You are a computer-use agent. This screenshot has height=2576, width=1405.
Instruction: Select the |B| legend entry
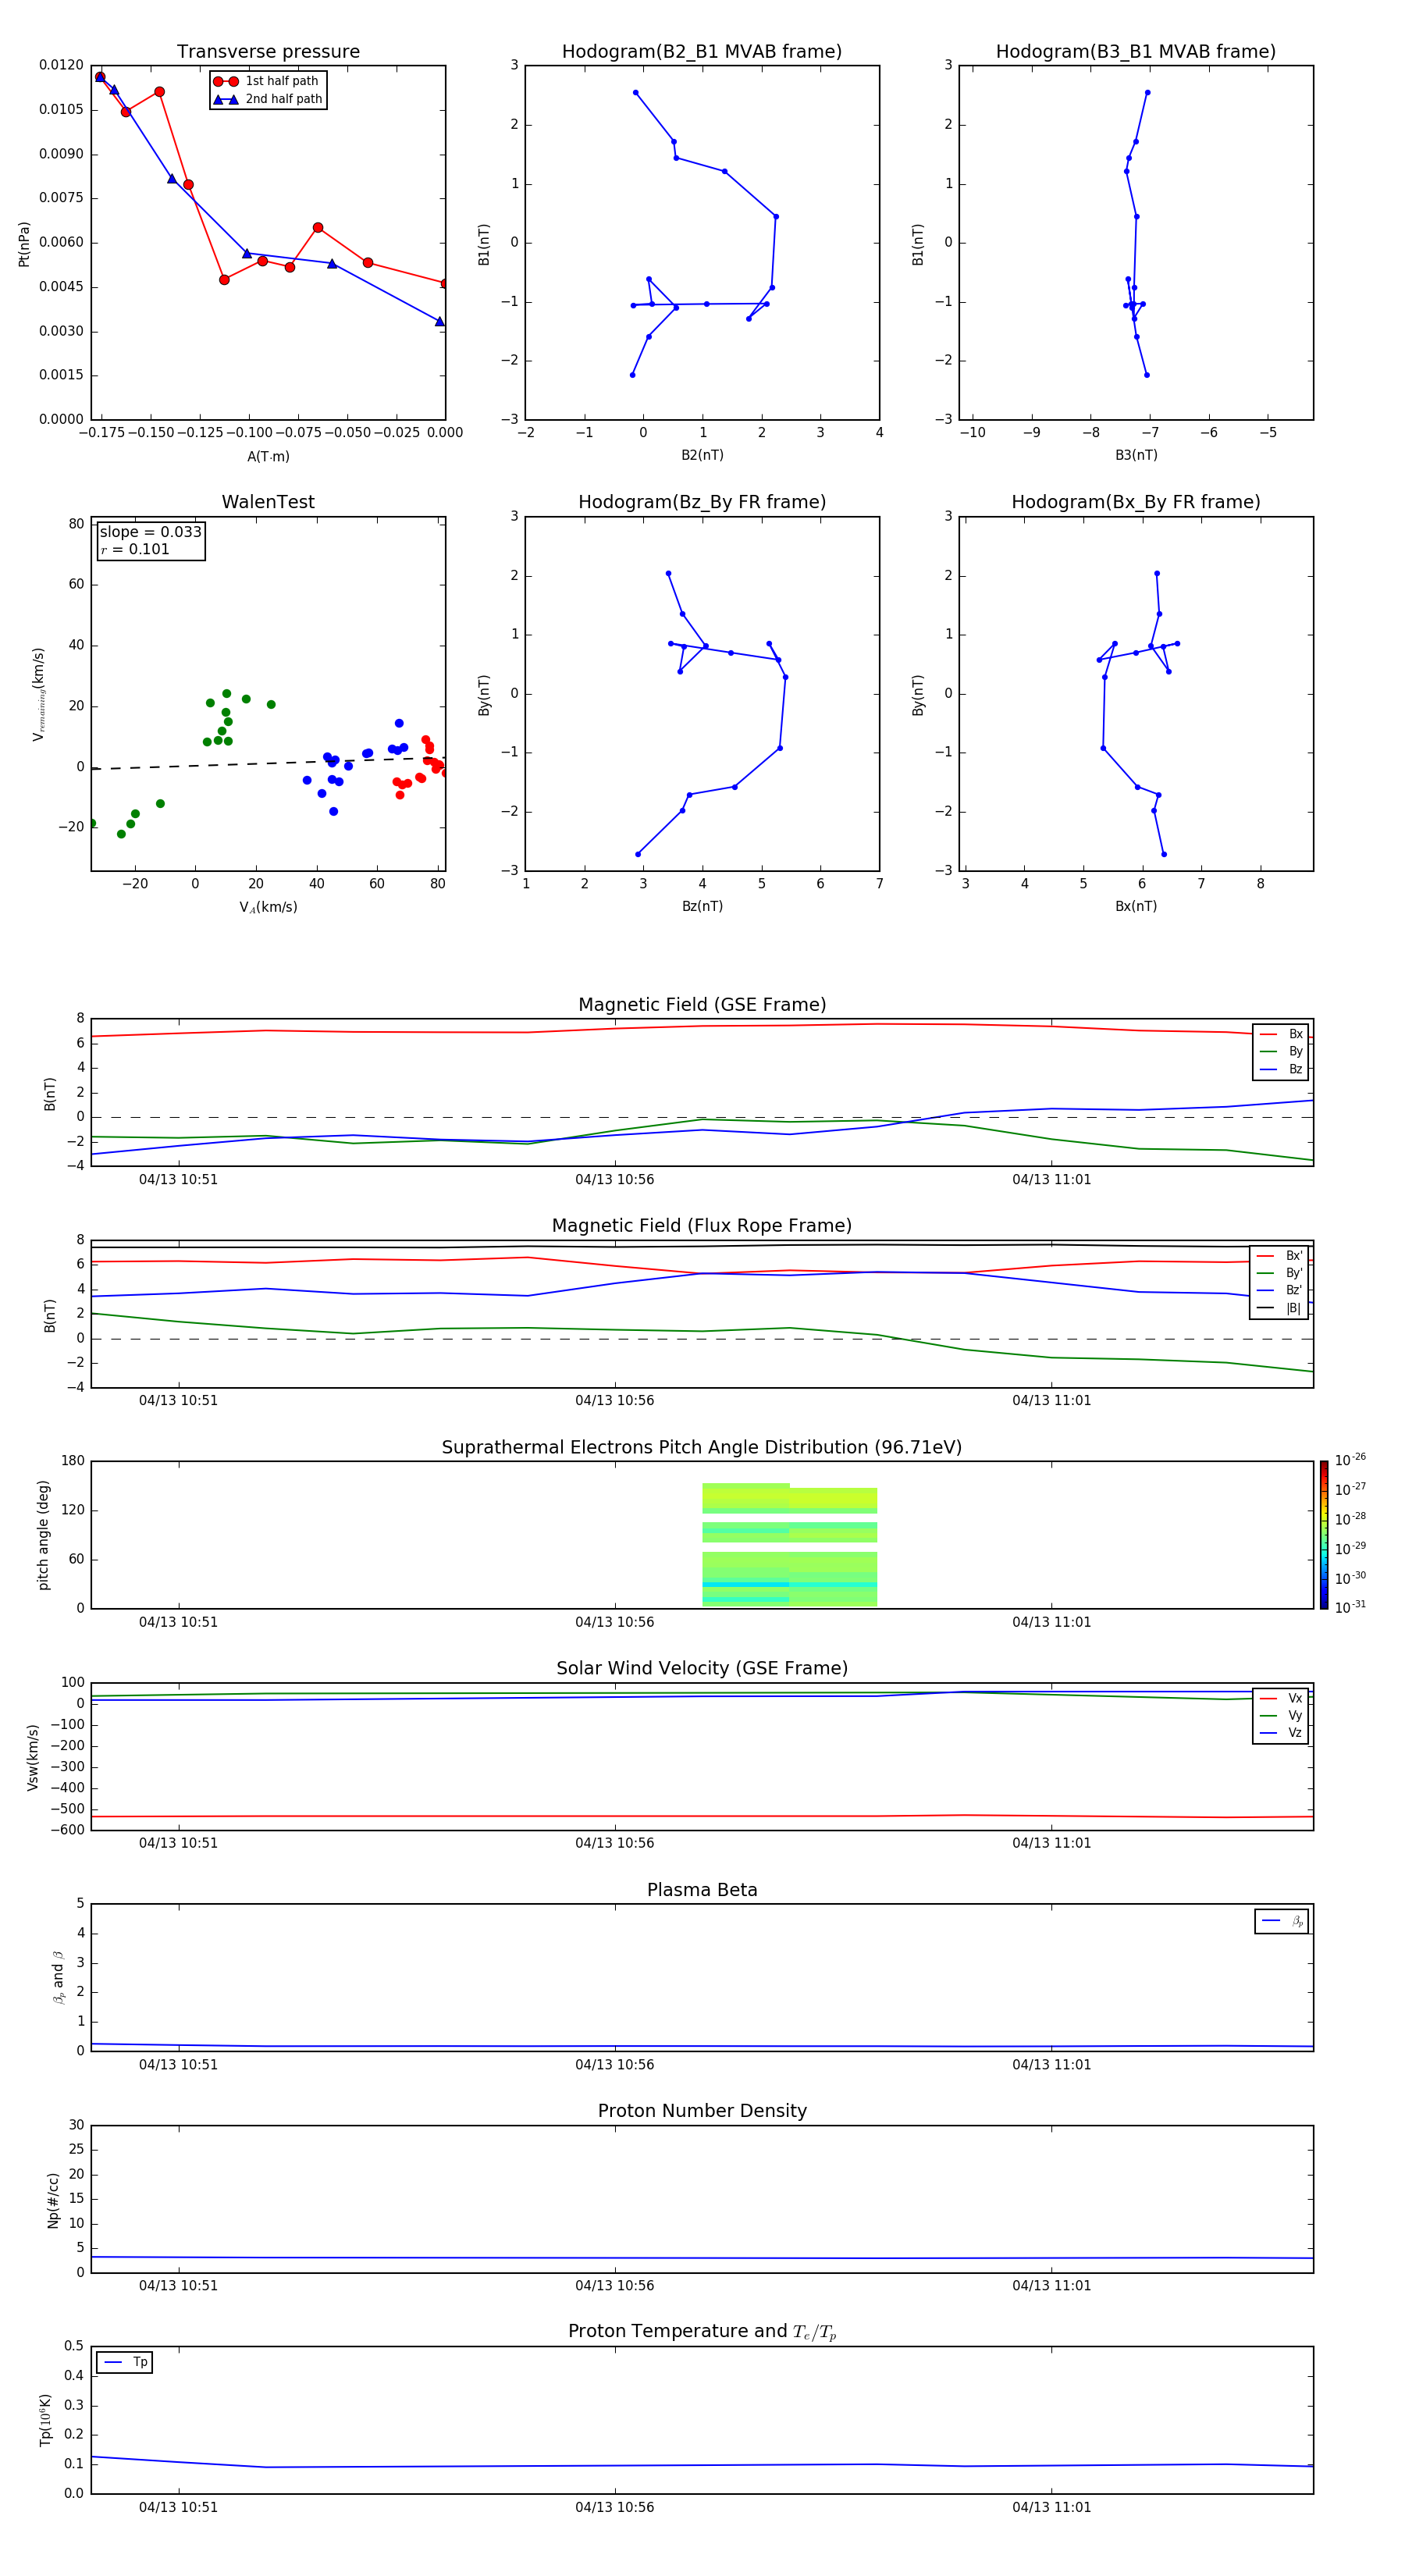pyautogui.click(x=1279, y=1308)
